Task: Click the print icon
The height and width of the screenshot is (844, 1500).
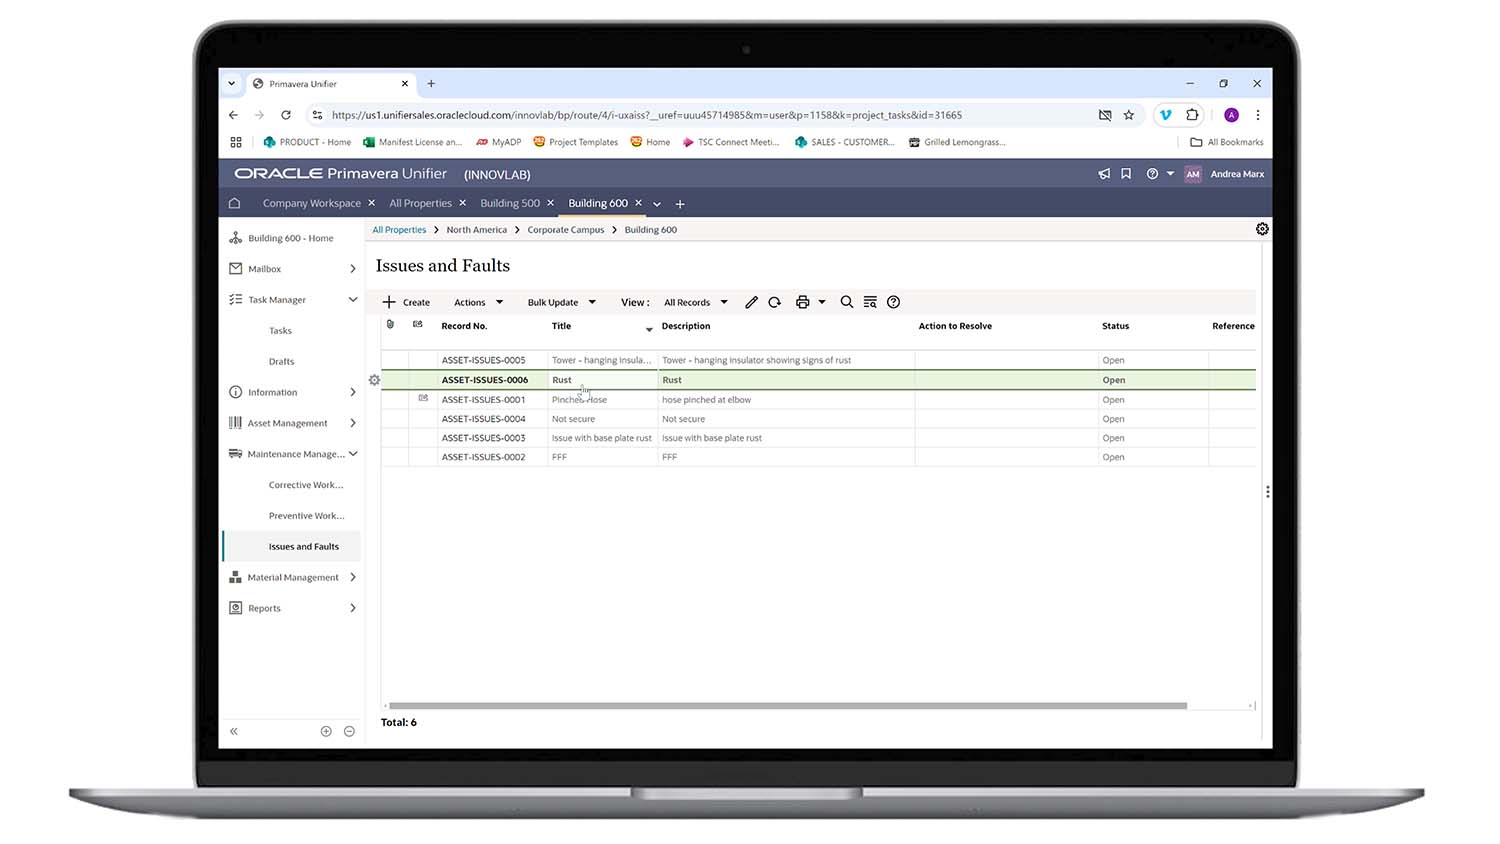Action: click(x=802, y=302)
